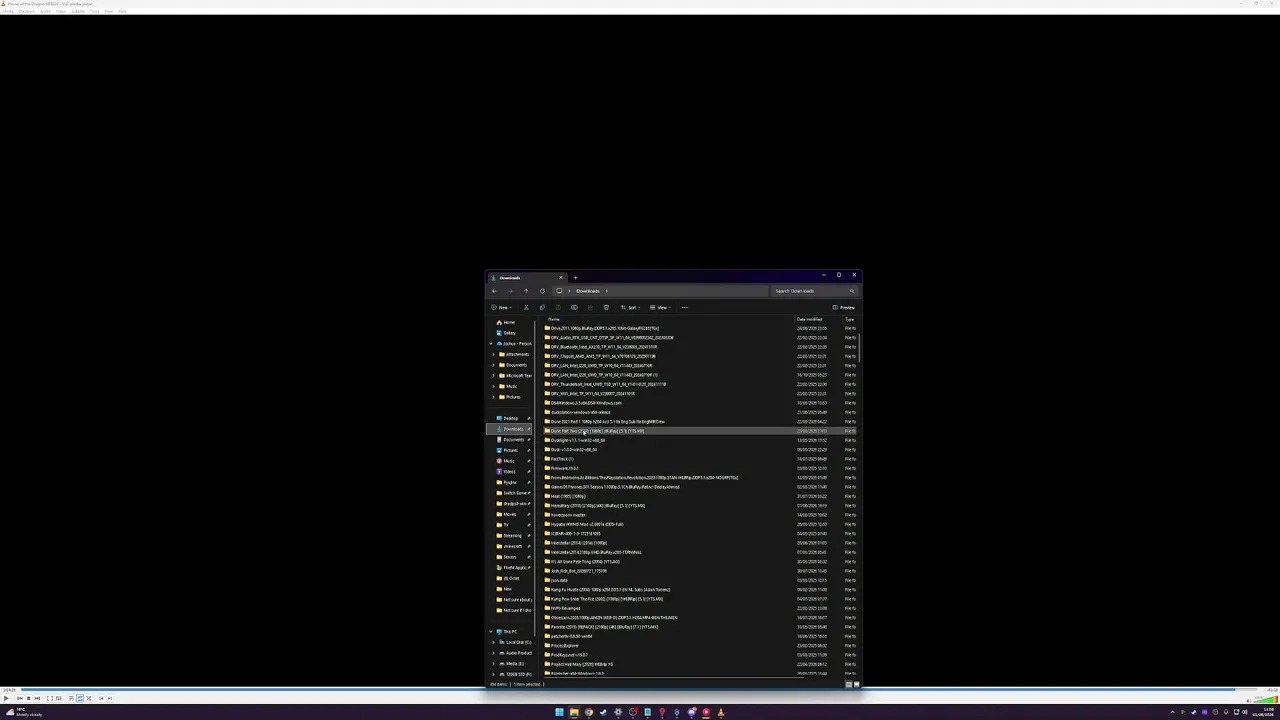Open VLC Media menu
The width and height of the screenshot is (1280, 720).
click(8, 11)
